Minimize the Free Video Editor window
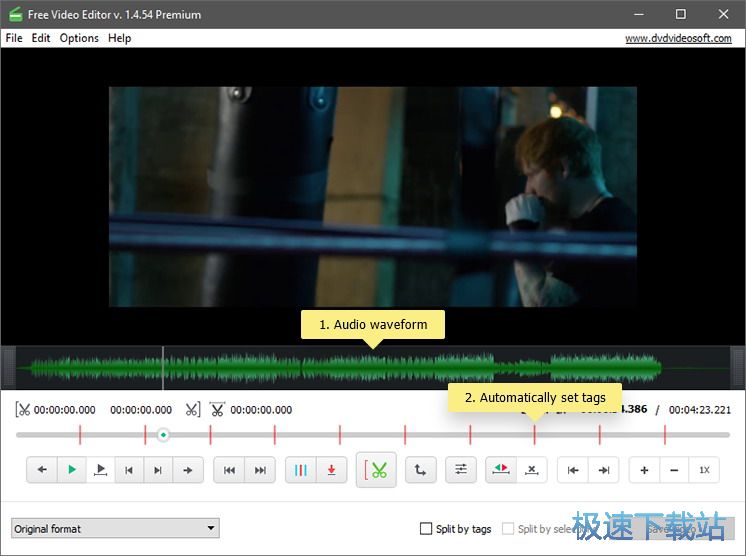746x556 pixels. point(639,14)
